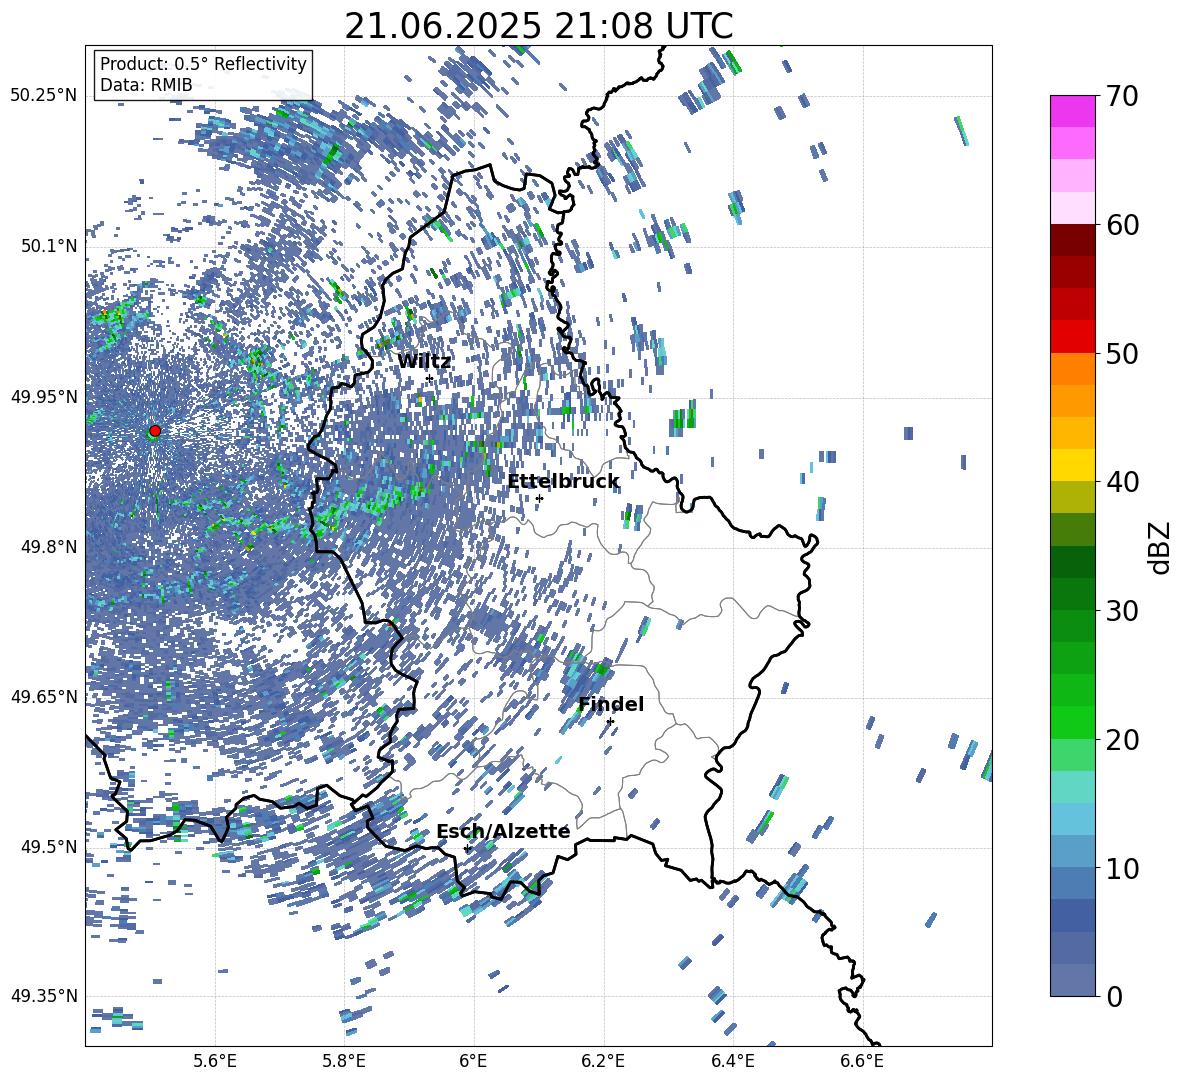Image resolution: width=1184 pixels, height=1081 pixels.
Task: Click the 6.2°E longitude tick label
Action: (603, 1061)
